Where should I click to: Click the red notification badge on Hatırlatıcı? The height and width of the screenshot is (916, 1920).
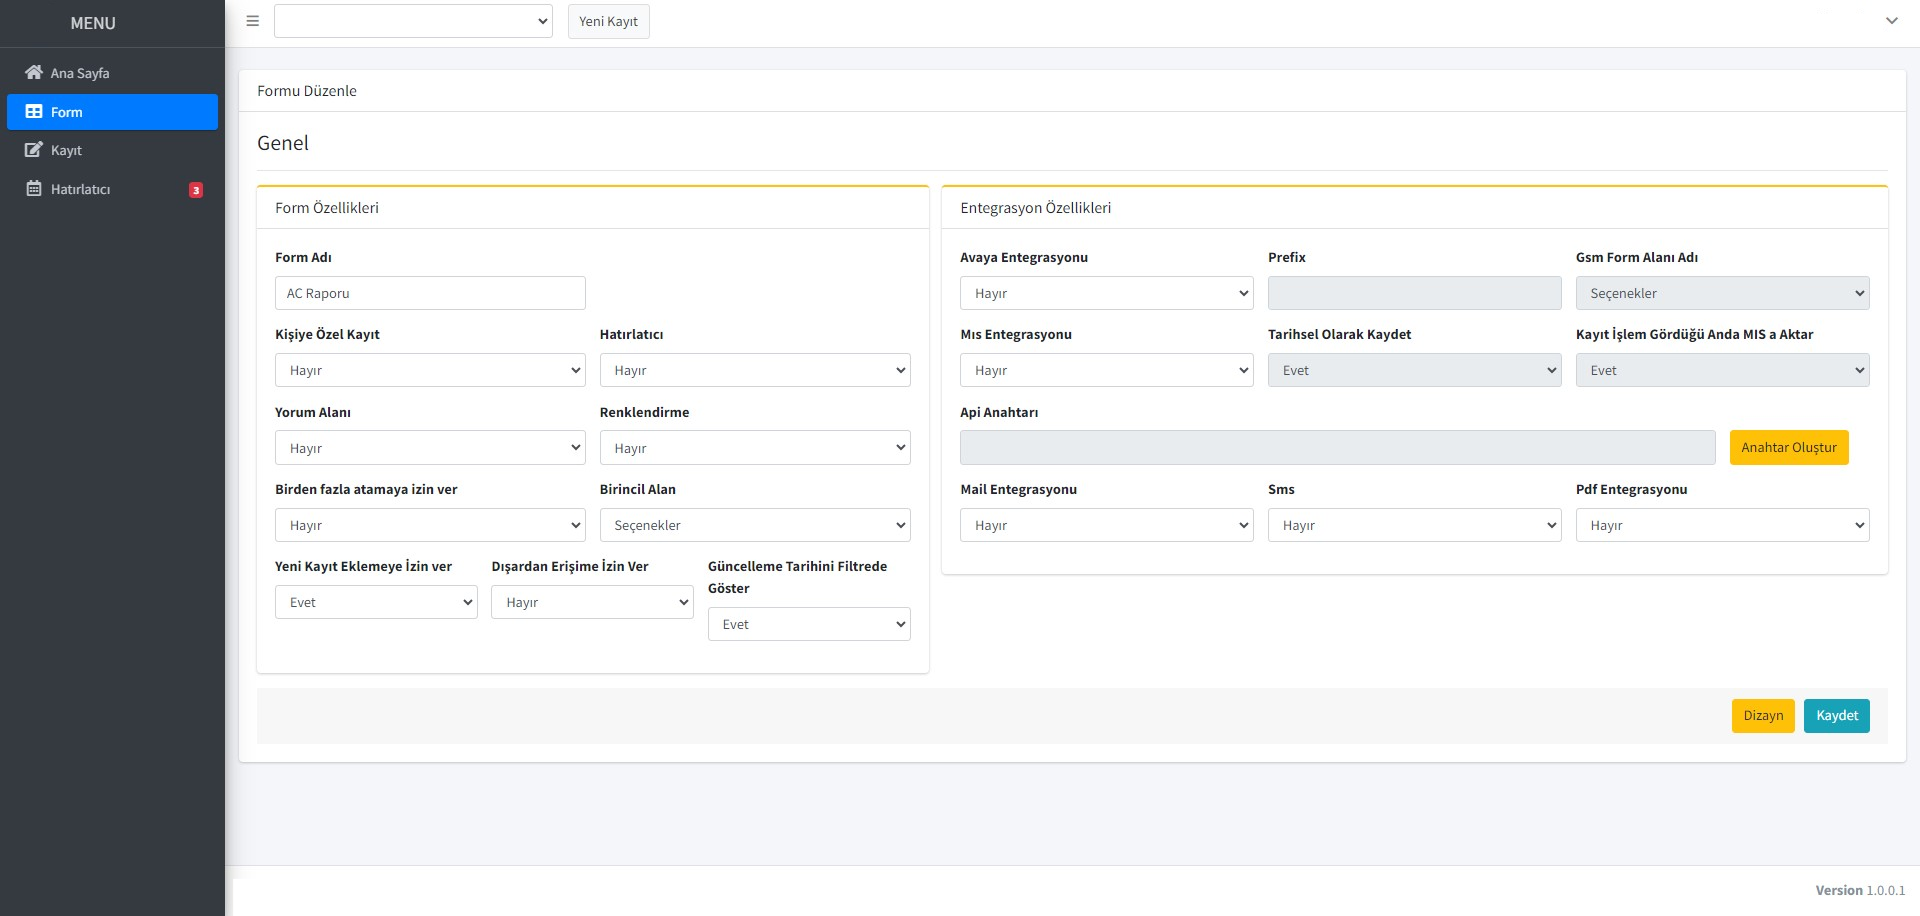point(196,190)
